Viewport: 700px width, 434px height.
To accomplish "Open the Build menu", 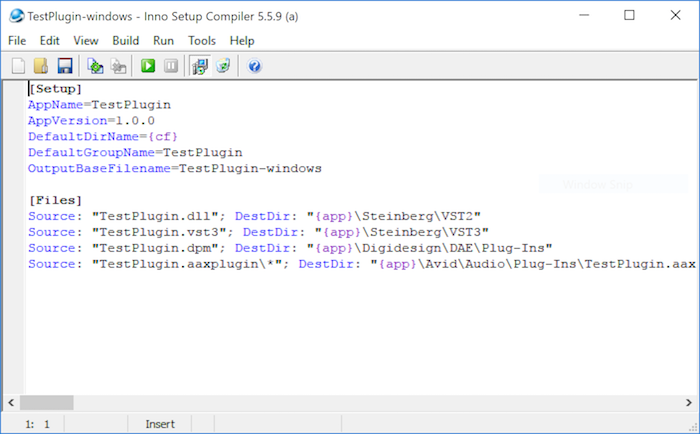I will click(126, 41).
